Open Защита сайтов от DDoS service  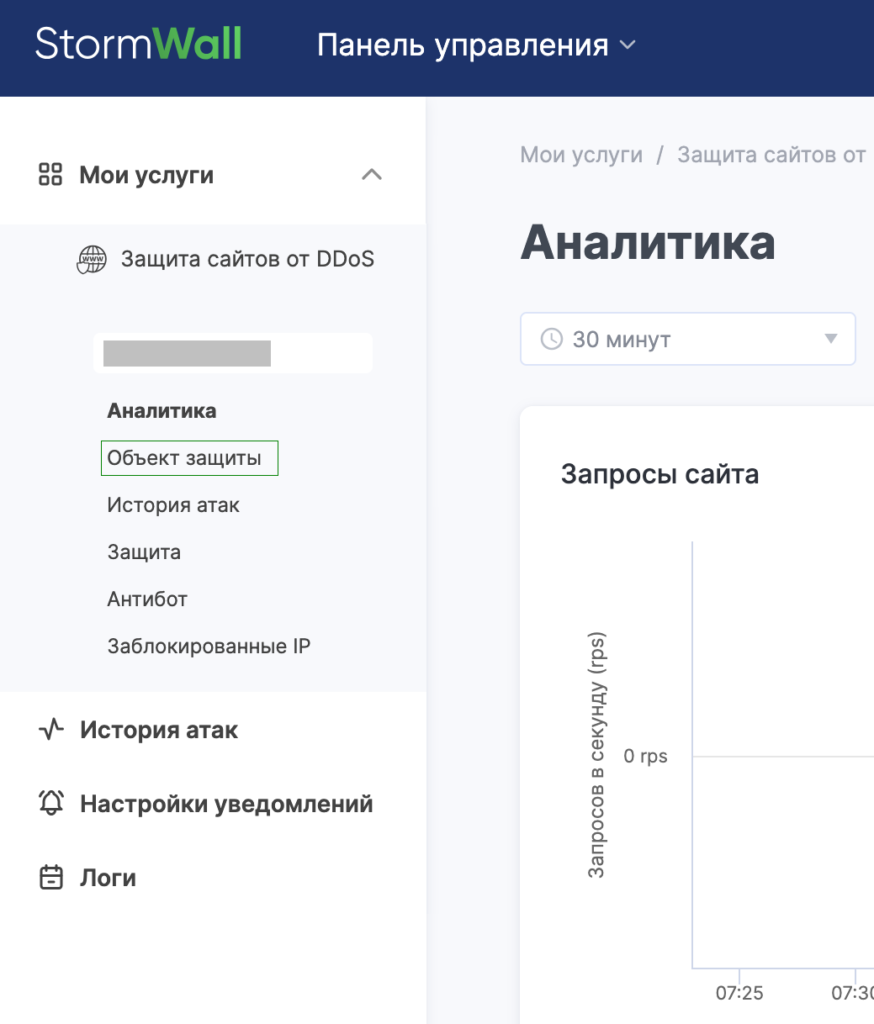tap(248, 259)
